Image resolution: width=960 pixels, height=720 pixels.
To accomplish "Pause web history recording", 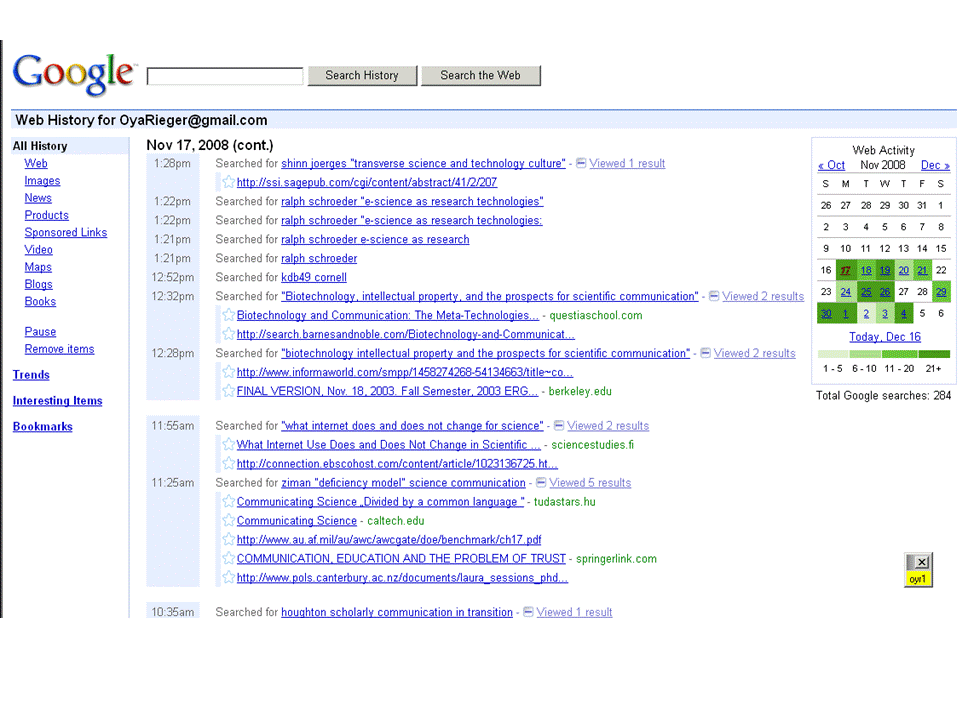I will click(40, 331).
